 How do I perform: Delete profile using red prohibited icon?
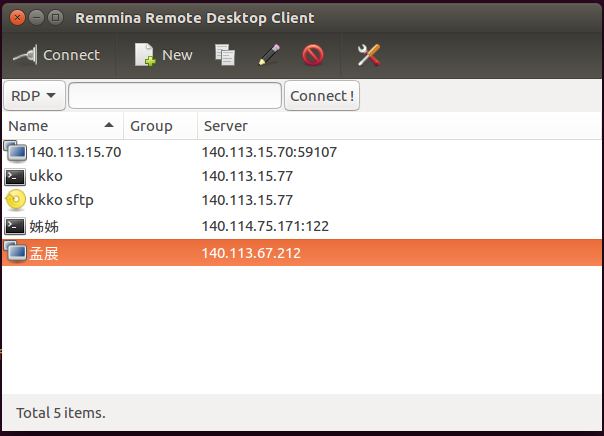[x=313, y=55]
